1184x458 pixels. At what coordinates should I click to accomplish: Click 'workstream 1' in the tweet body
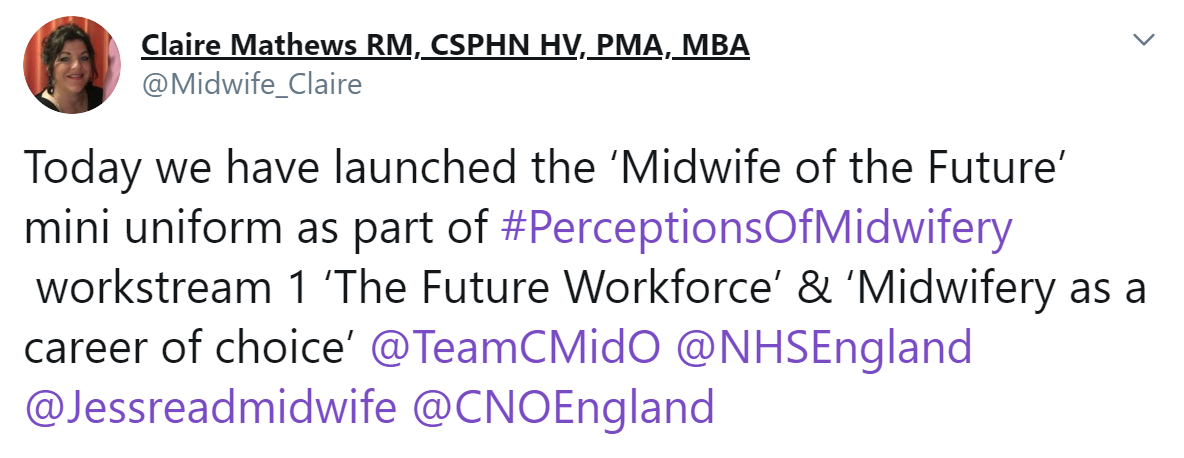click(171, 288)
